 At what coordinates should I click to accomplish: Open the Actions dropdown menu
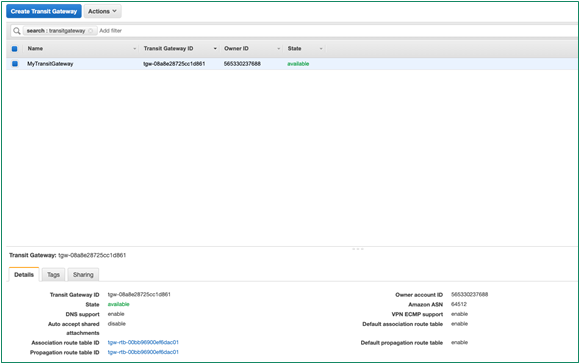click(x=102, y=11)
